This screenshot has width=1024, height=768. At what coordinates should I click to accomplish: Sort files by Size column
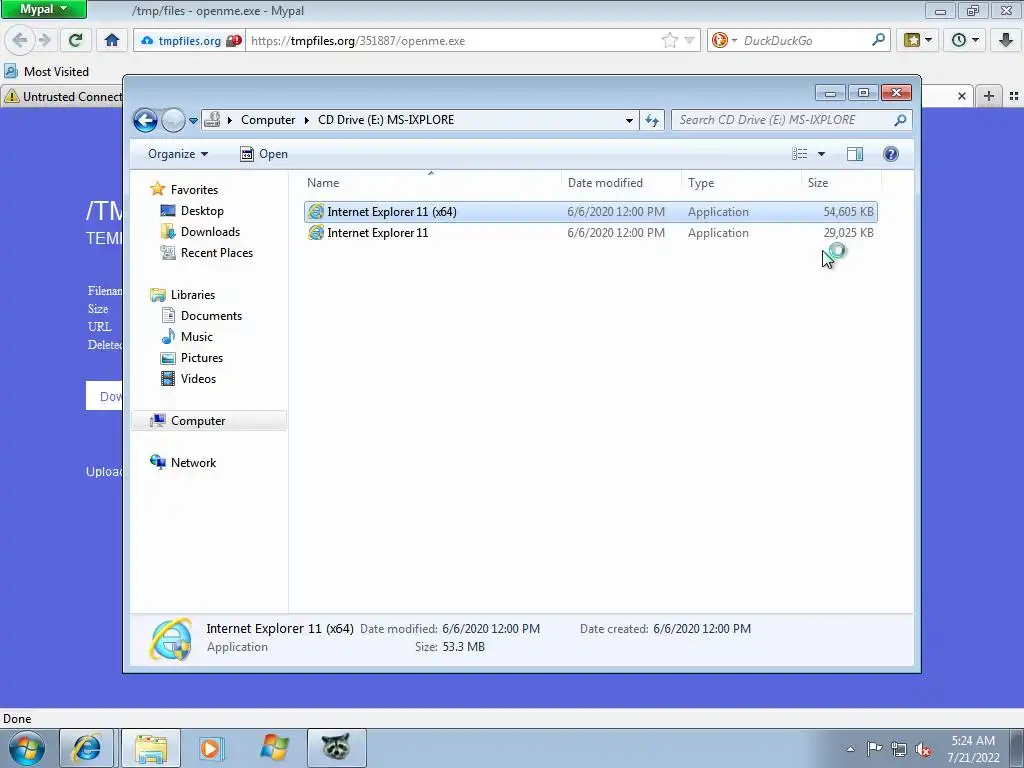point(841,183)
